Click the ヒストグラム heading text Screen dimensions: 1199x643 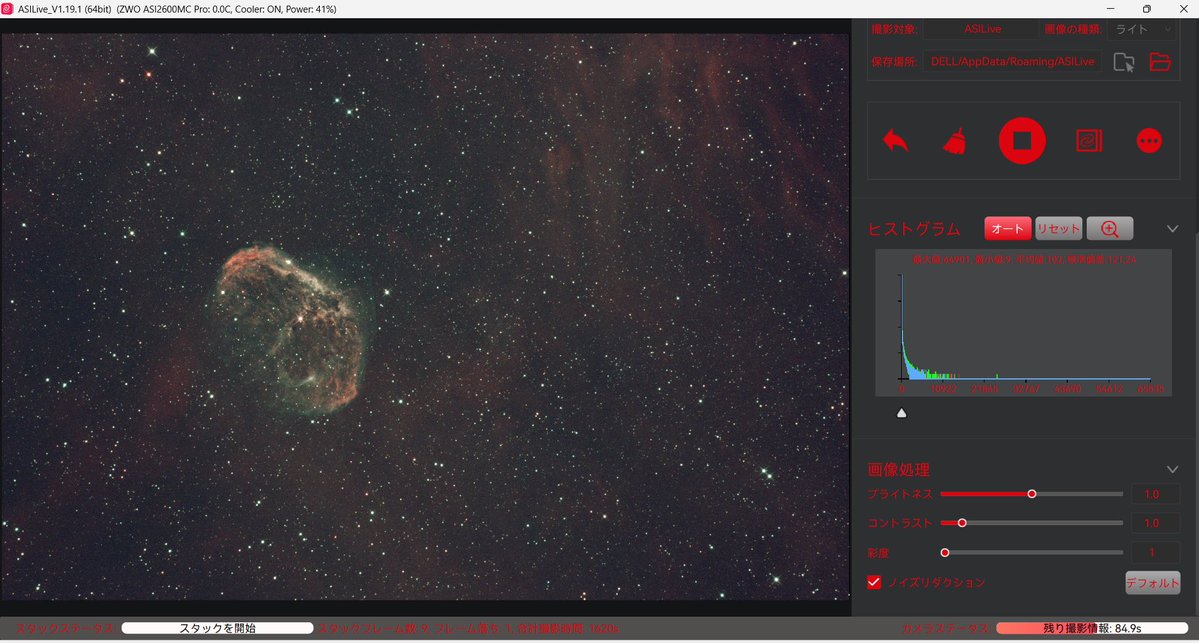click(914, 229)
